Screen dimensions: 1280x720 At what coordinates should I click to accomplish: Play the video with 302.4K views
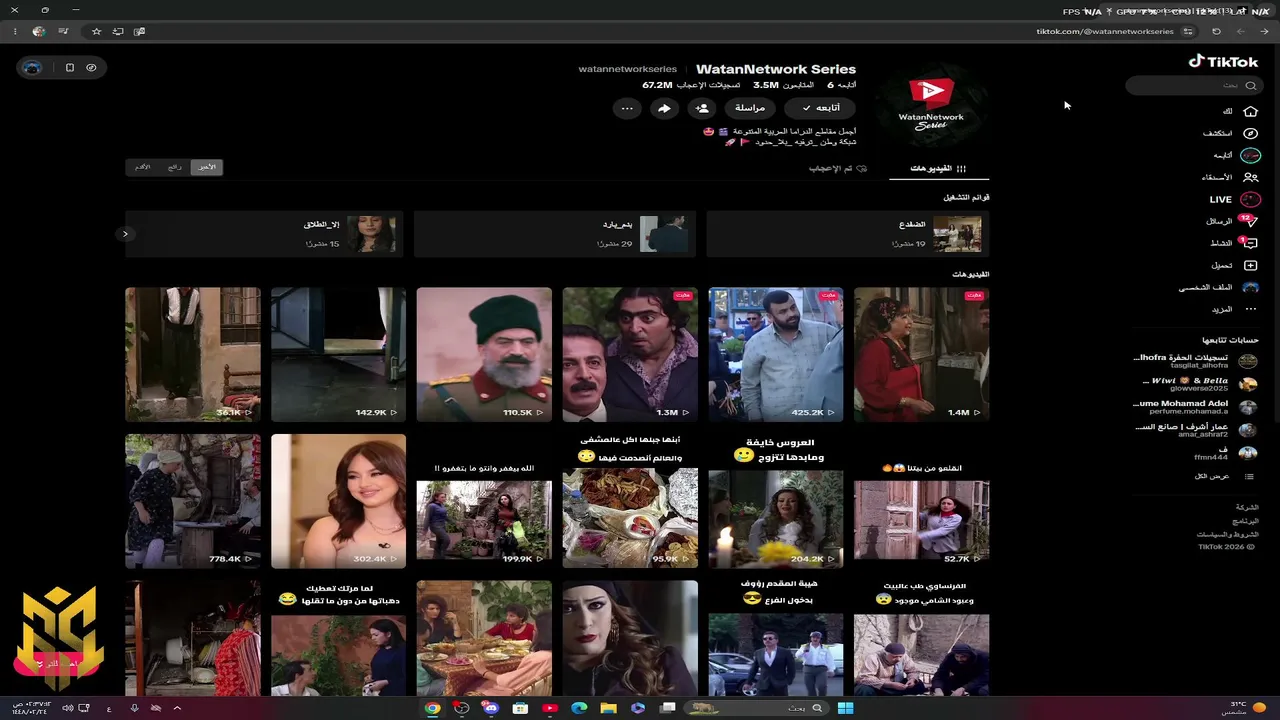pos(338,501)
